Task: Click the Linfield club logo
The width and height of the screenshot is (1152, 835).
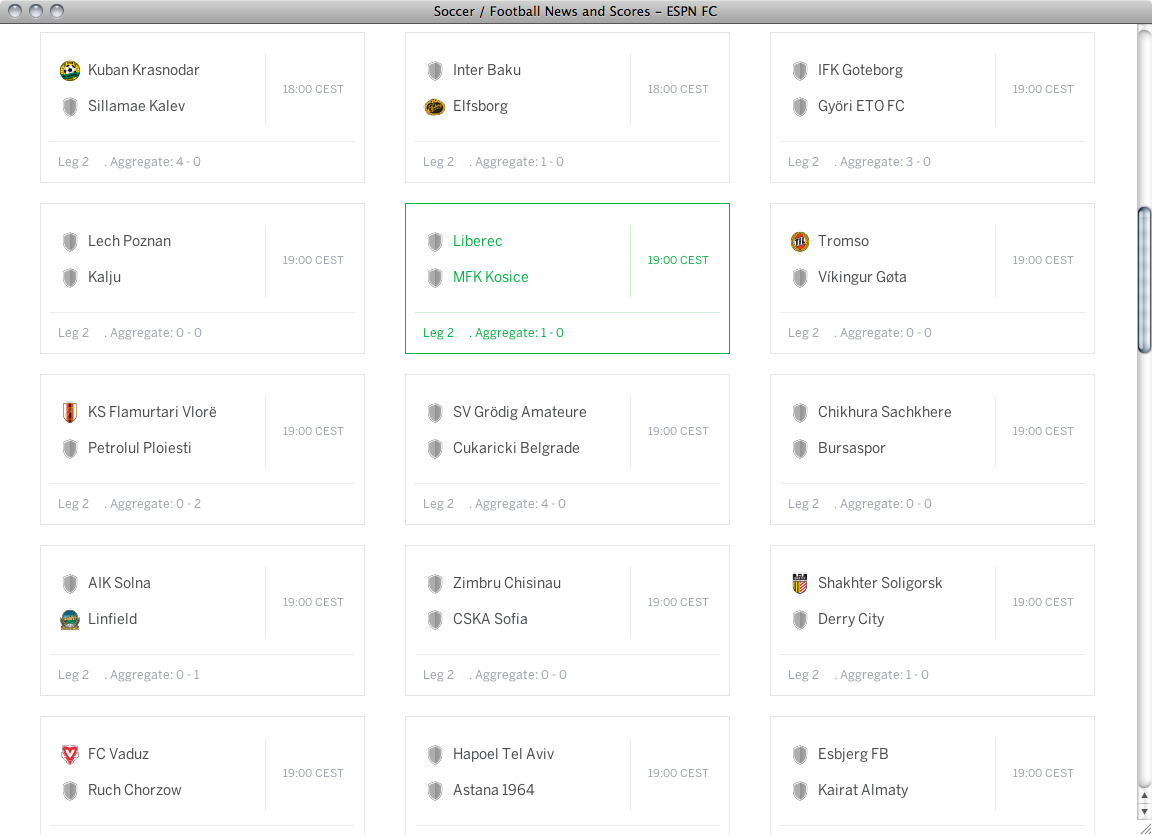Action: point(70,619)
